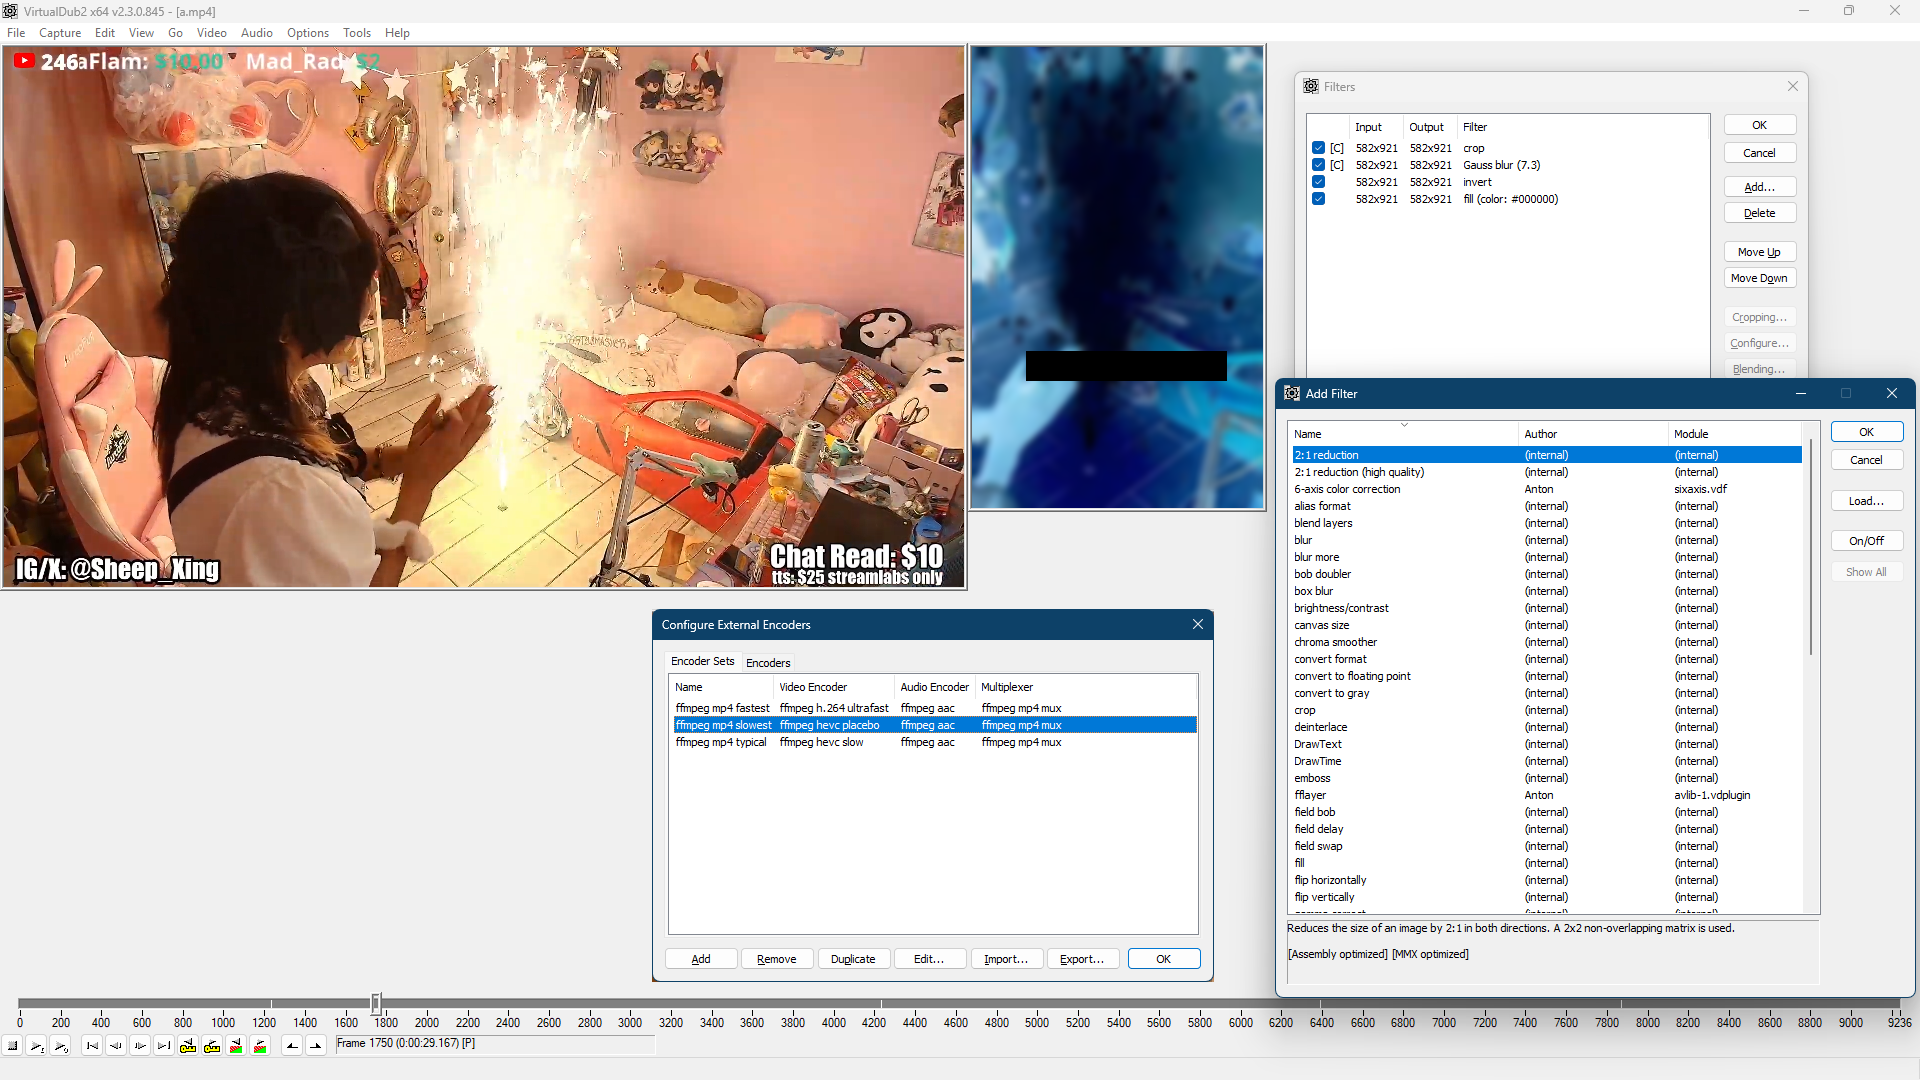Screen dimensions: 1920x1080
Task: Select the 6-axis color correction filter
Action: (x=1347, y=489)
